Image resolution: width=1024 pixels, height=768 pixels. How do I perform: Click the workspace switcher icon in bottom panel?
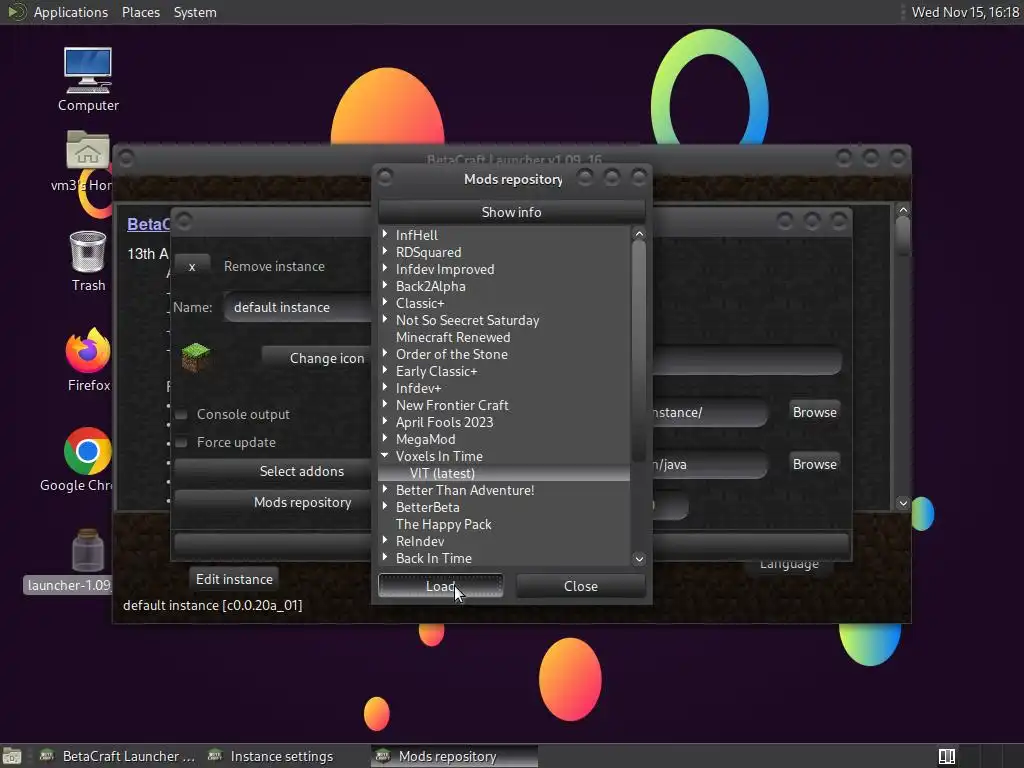pyautogui.click(x=947, y=756)
